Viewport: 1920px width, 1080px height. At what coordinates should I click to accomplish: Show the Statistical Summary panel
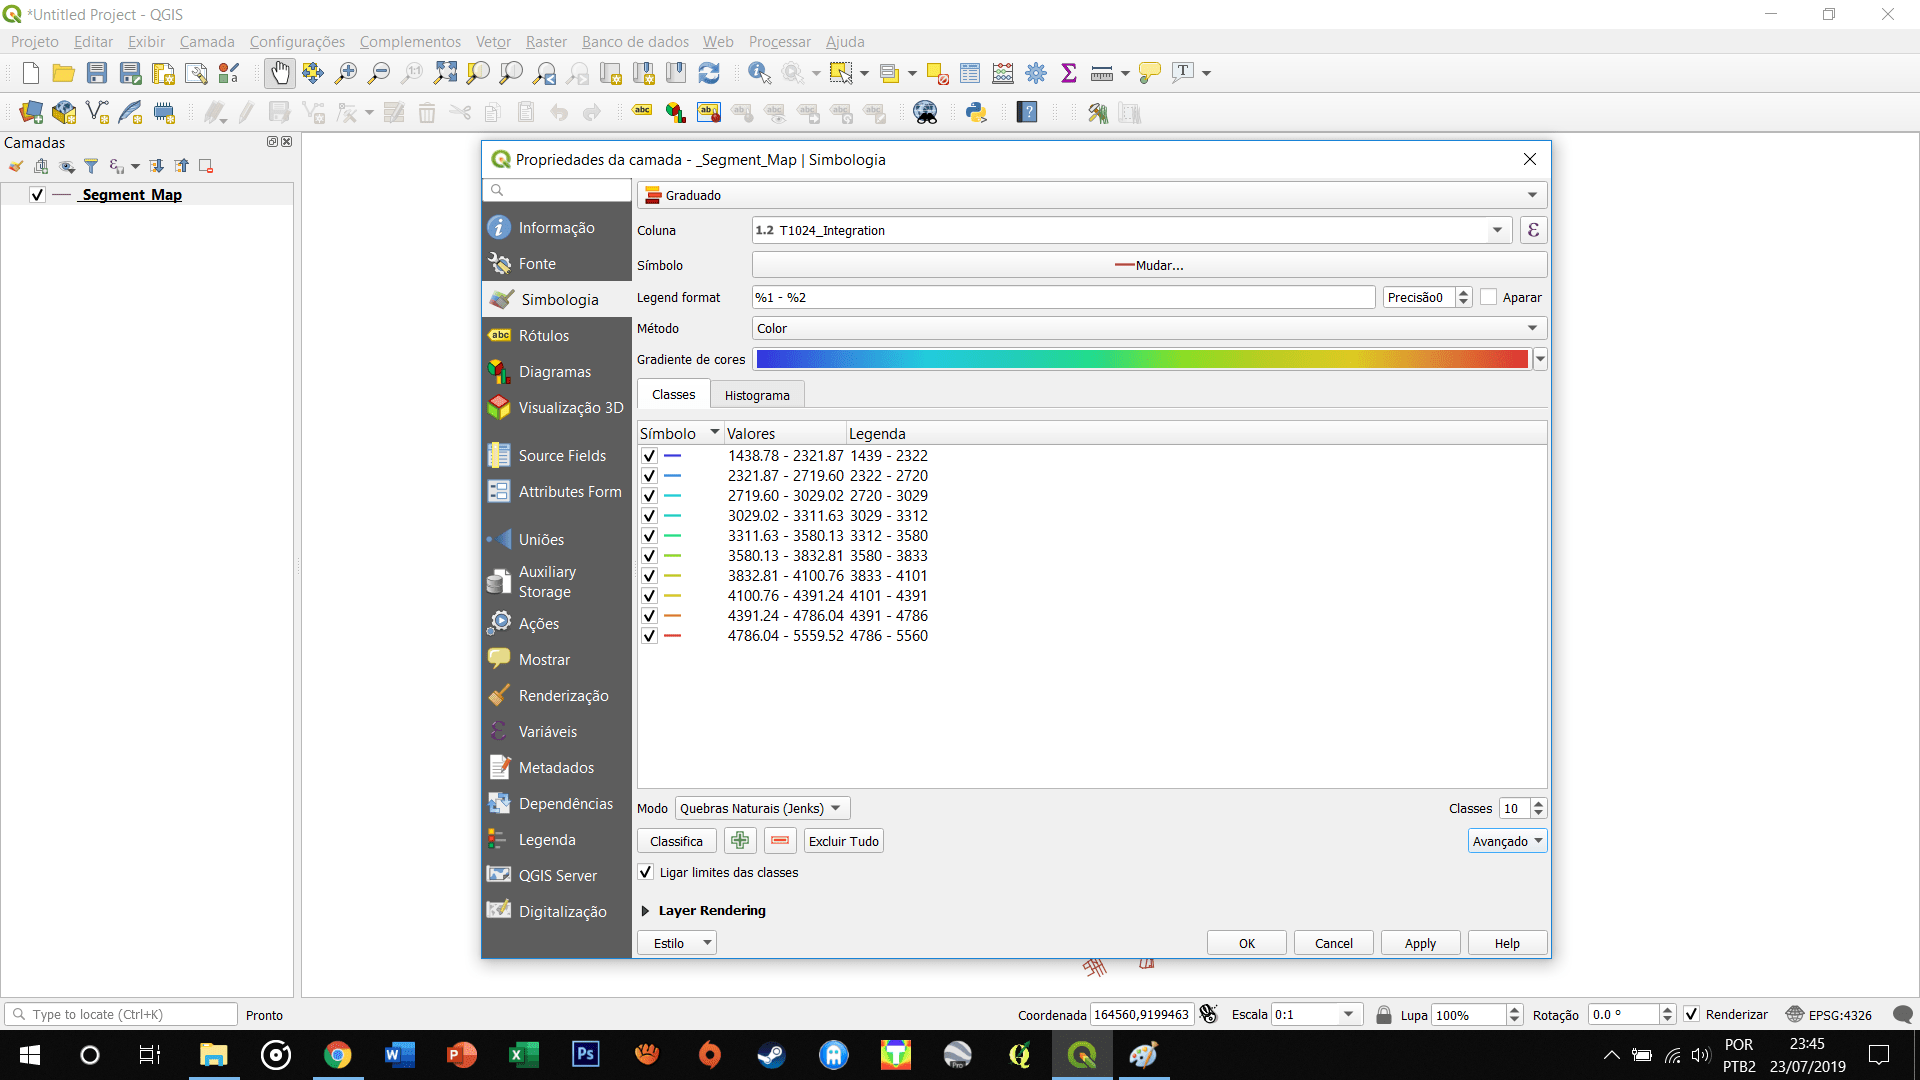point(1069,72)
